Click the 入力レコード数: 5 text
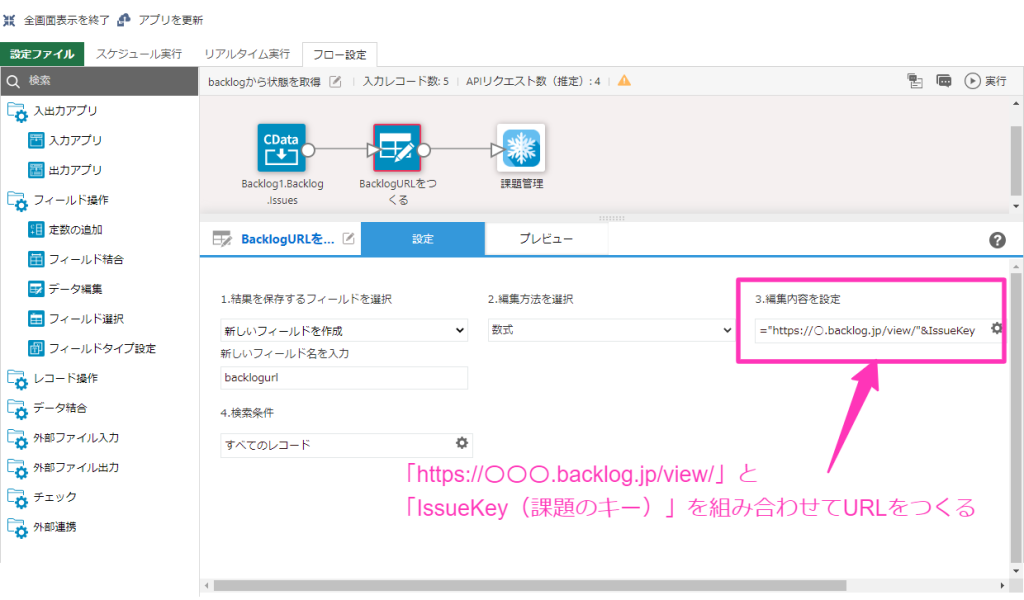The height and width of the screenshot is (600, 1024). pos(406,82)
